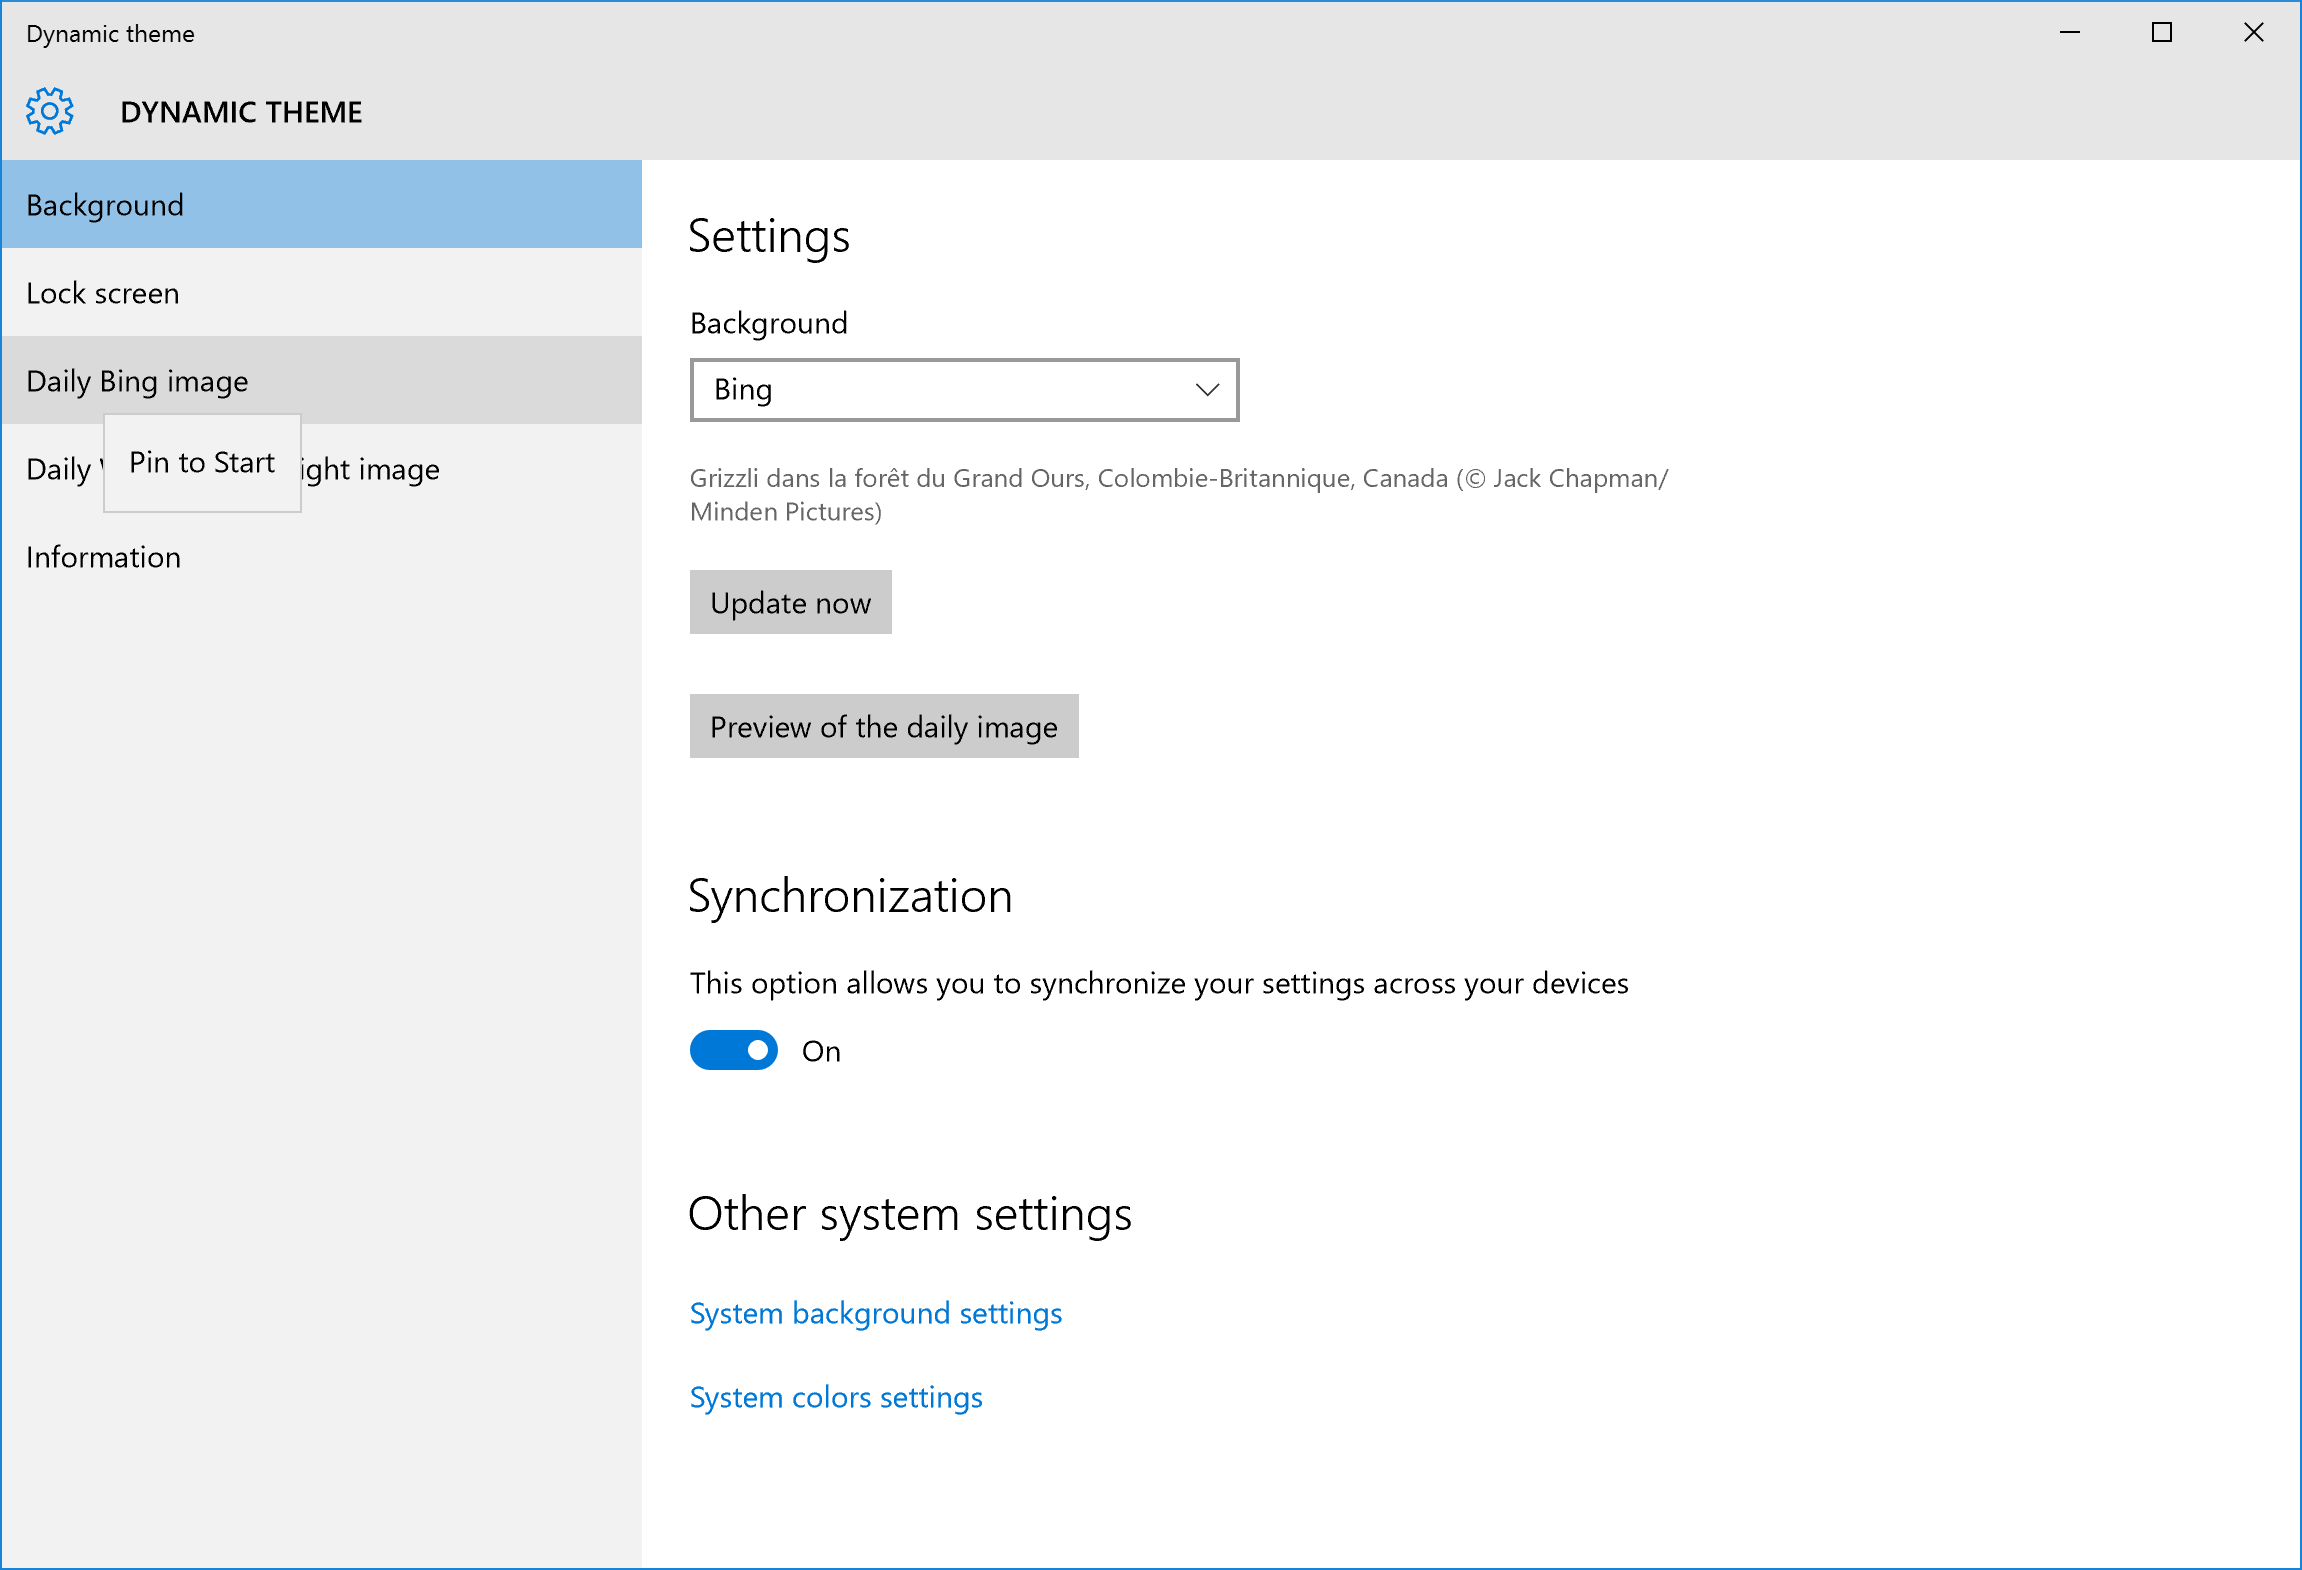Viewport: 2302px width, 1570px height.
Task: Open System colors settings
Action: pyautogui.click(x=835, y=1396)
